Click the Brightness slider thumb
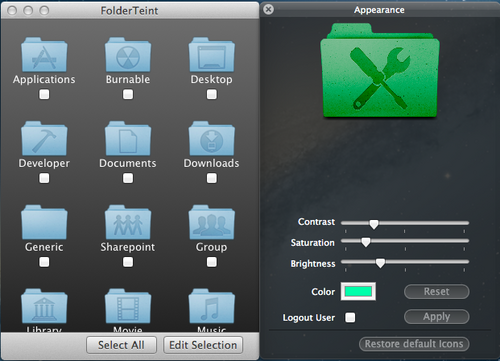The width and height of the screenshot is (500, 361). (380, 263)
